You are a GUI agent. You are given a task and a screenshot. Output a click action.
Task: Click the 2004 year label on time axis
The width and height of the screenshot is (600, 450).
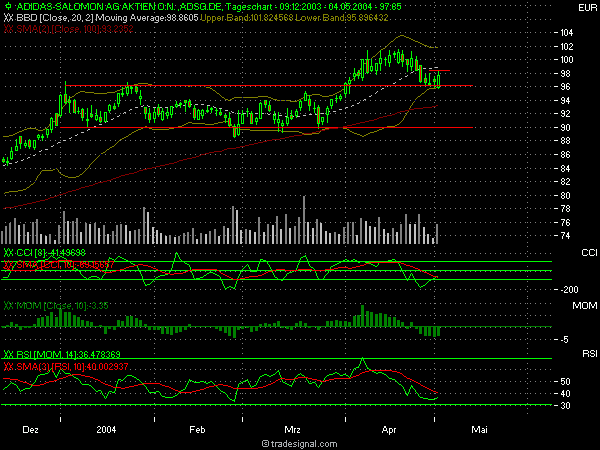pos(106,430)
